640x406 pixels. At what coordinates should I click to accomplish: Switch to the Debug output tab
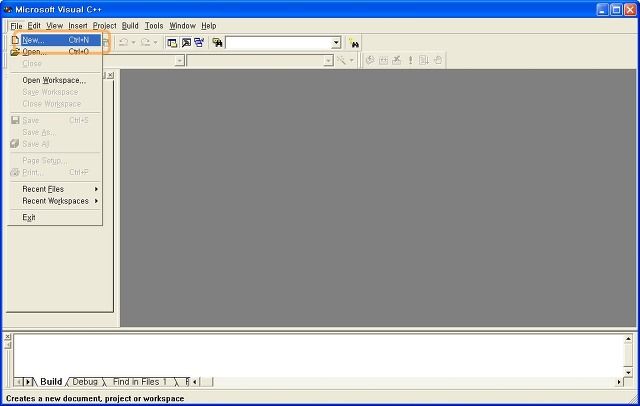tap(85, 382)
